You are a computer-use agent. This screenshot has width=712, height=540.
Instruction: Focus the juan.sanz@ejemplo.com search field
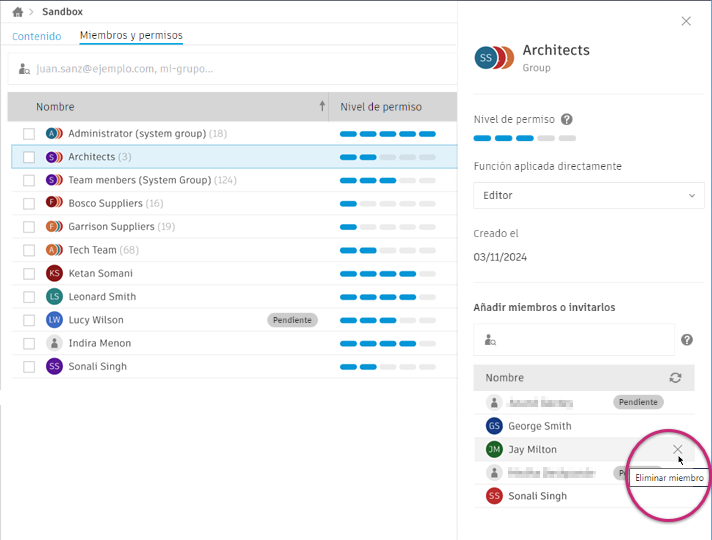[232, 69]
